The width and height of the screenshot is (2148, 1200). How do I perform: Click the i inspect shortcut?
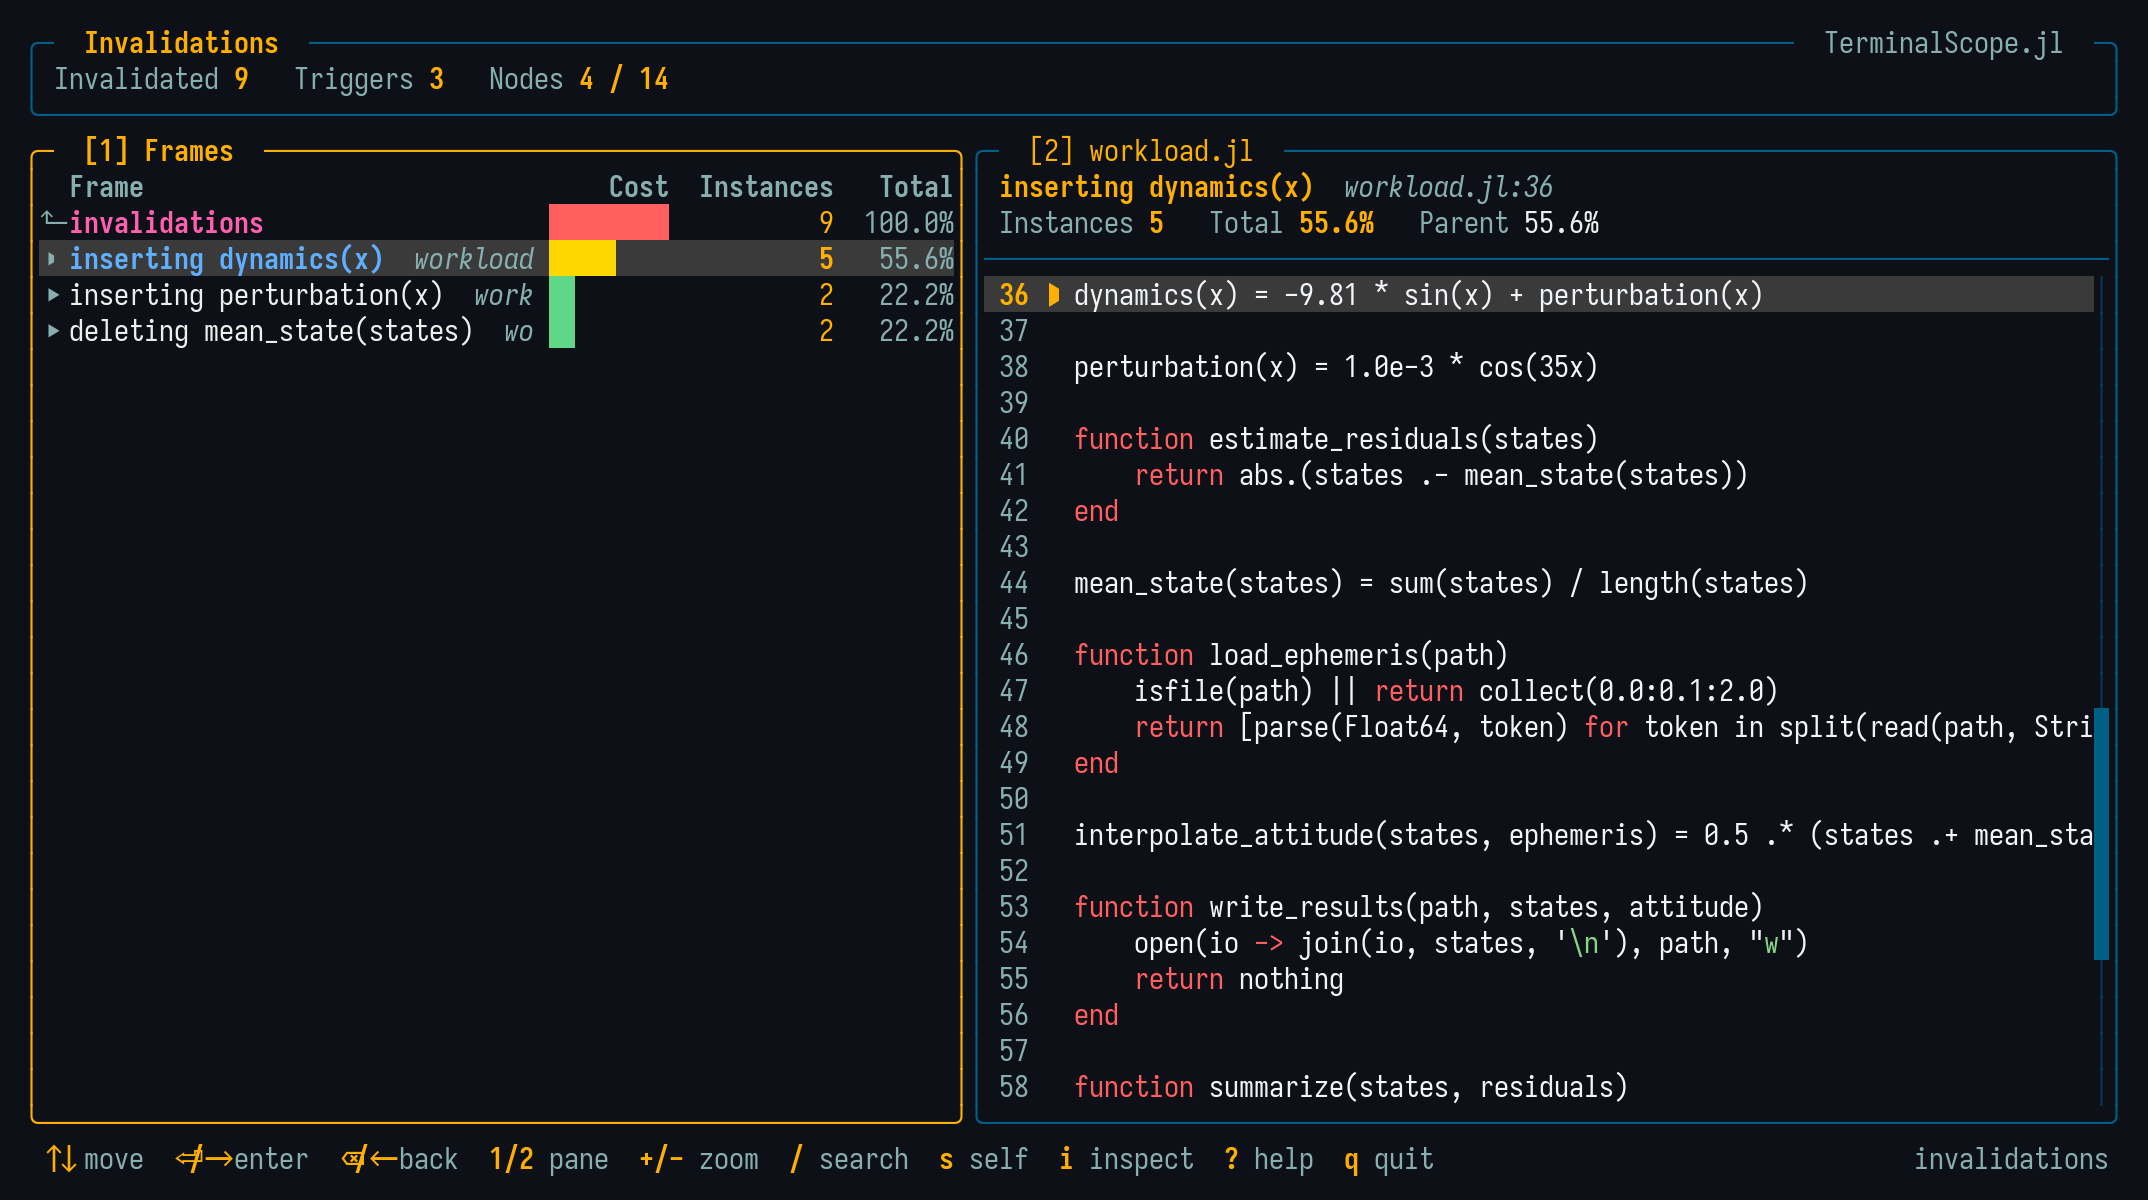pyautogui.click(x=1126, y=1159)
